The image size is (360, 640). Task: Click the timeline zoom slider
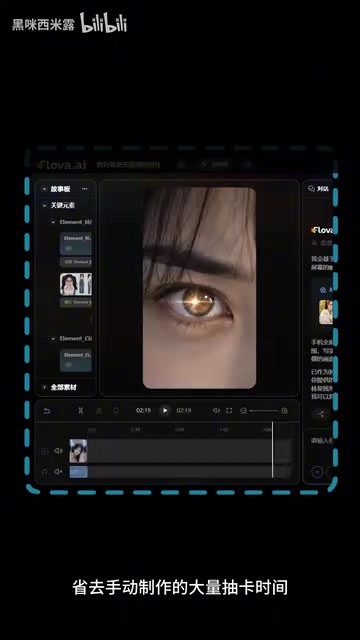click(x=264, y=411)
